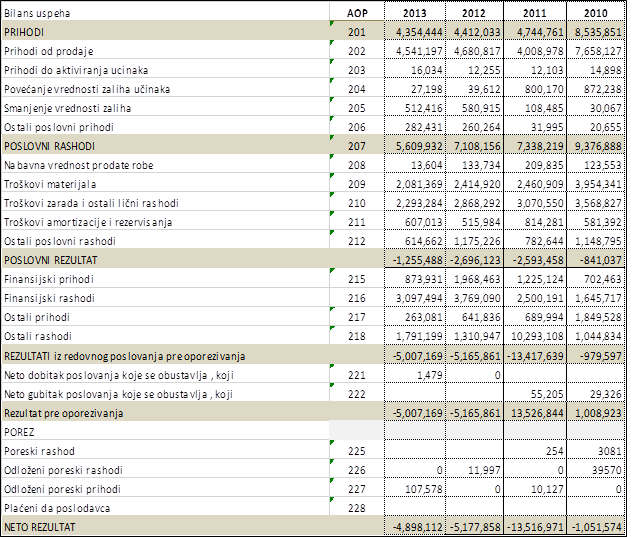Click 'Neto dobitak poslovanja' row label
Screen dimensions: 633x537
tap(119, 375)
